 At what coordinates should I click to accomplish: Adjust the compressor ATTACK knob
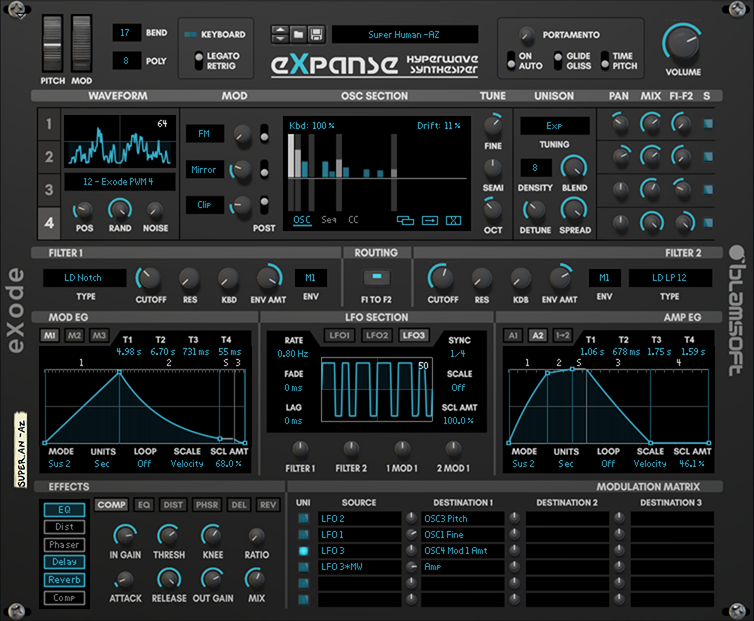pos(125,579)
